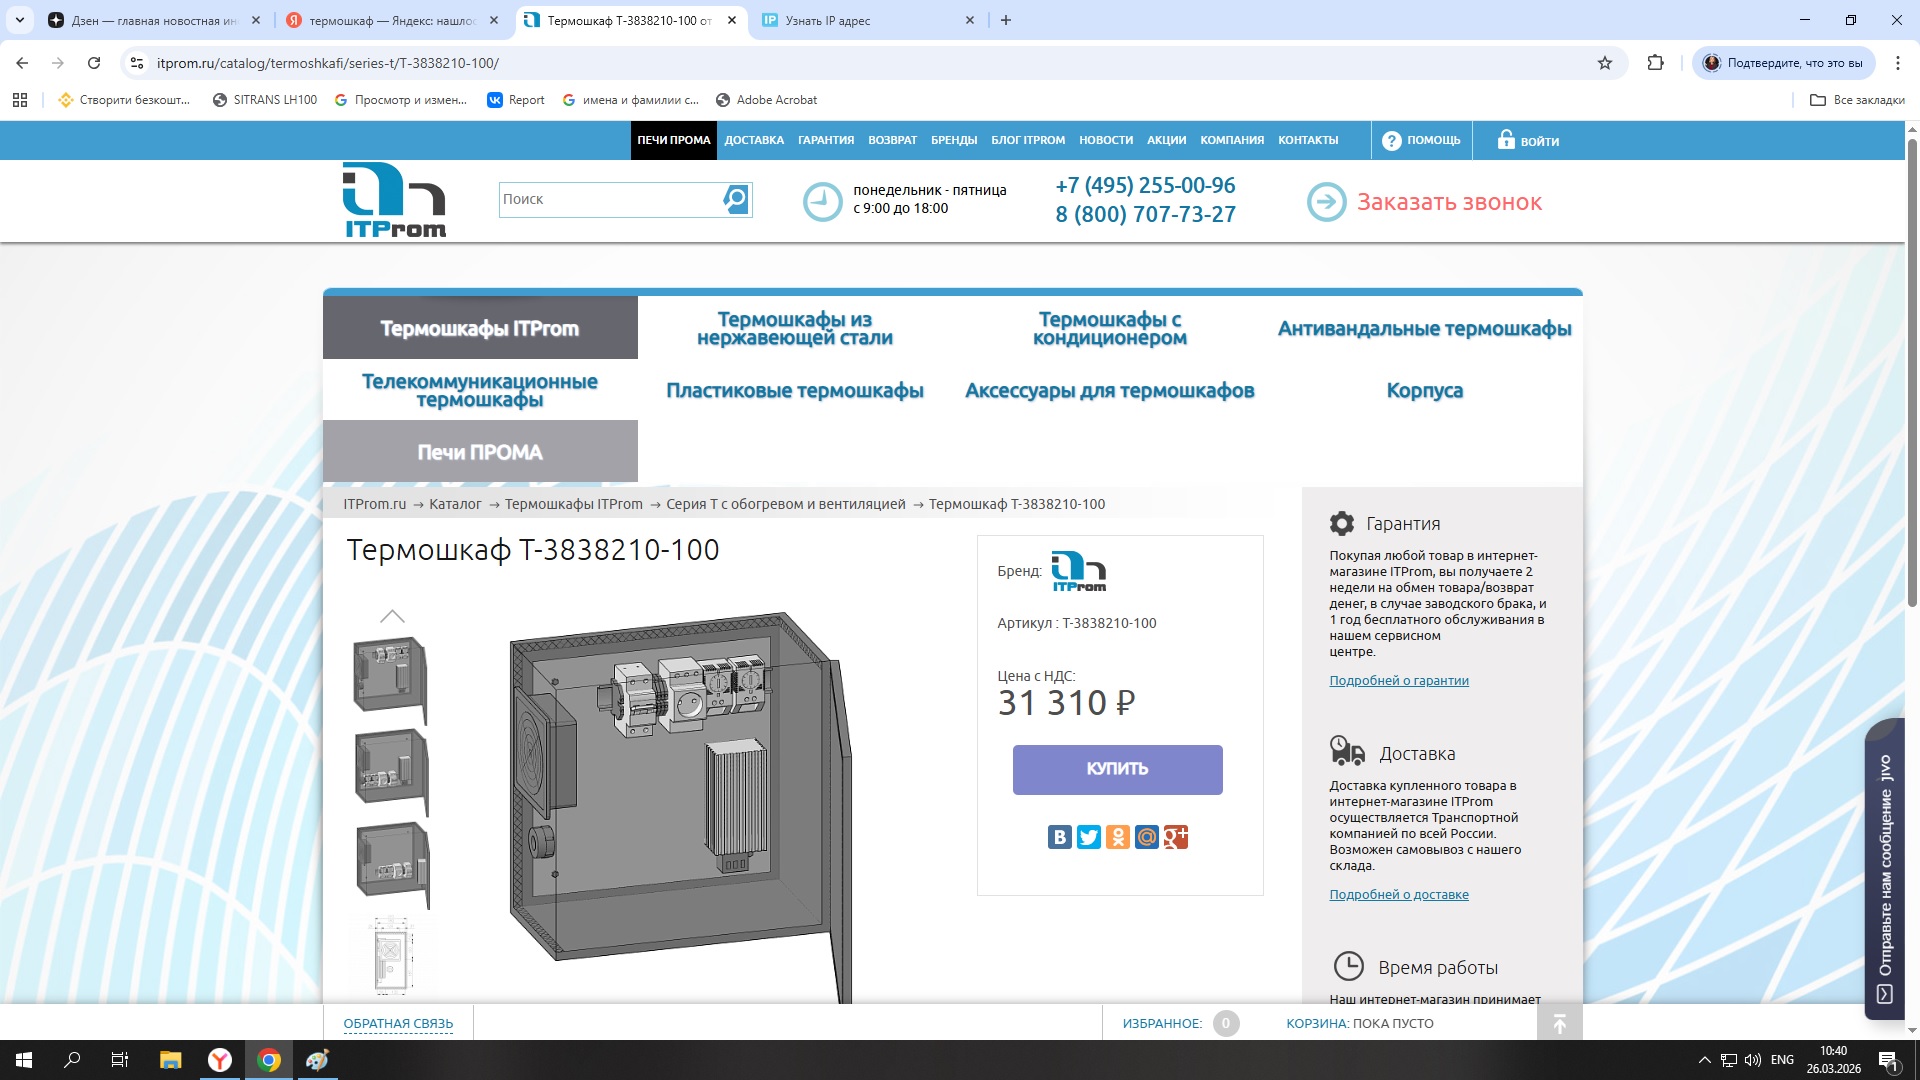Share page via VK icon
1920x1080 pixels.
point(1059,837)
